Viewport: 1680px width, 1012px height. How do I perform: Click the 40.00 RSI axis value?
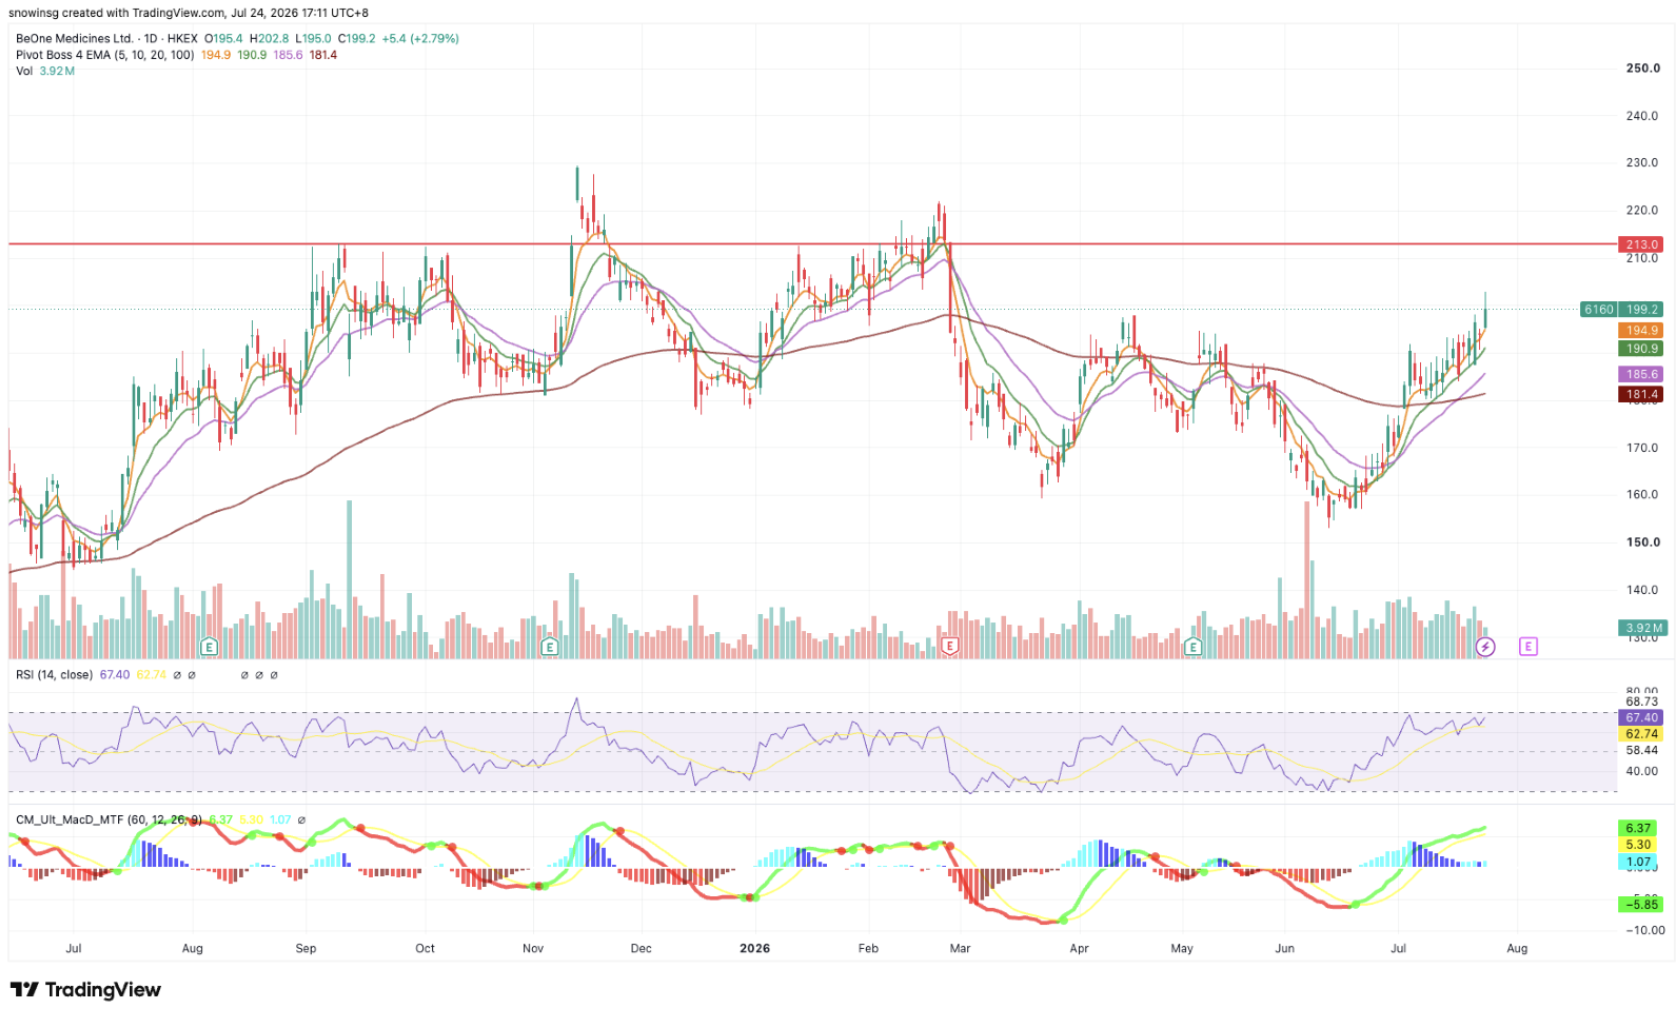(1642, 771)
